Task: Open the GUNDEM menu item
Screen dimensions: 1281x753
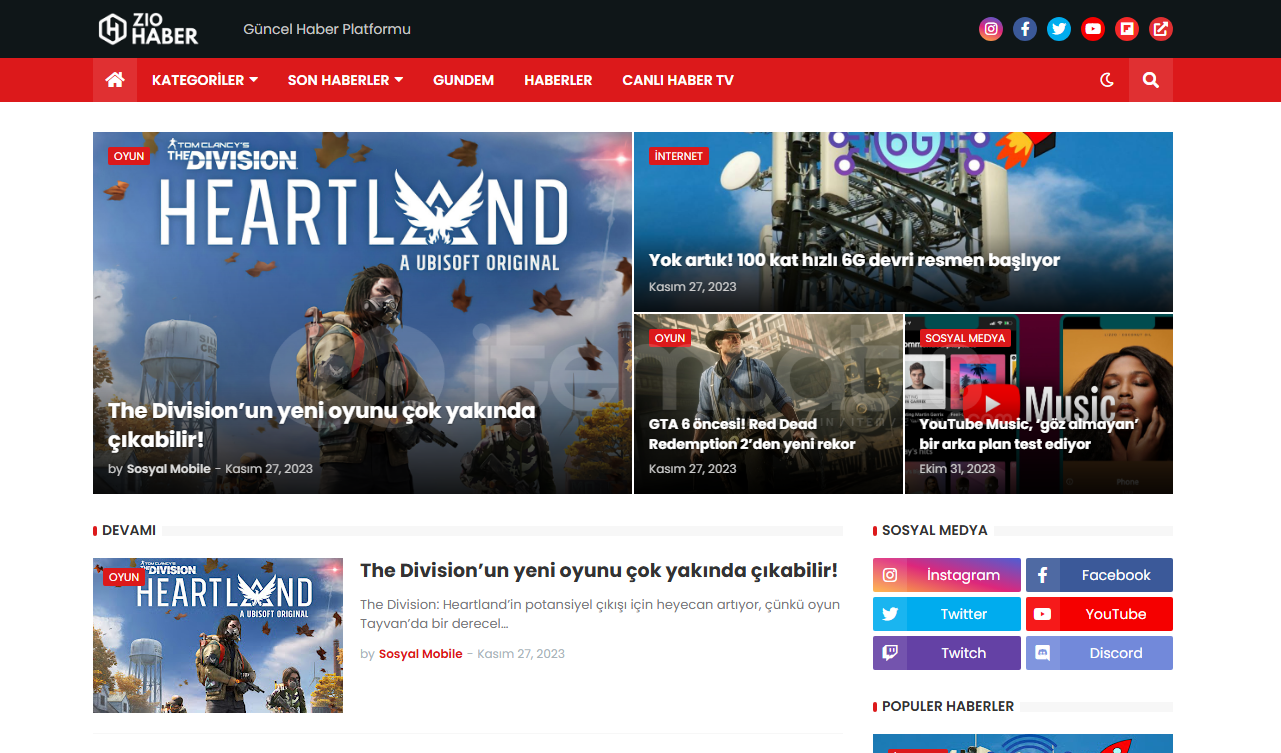Action: (463, 80)
